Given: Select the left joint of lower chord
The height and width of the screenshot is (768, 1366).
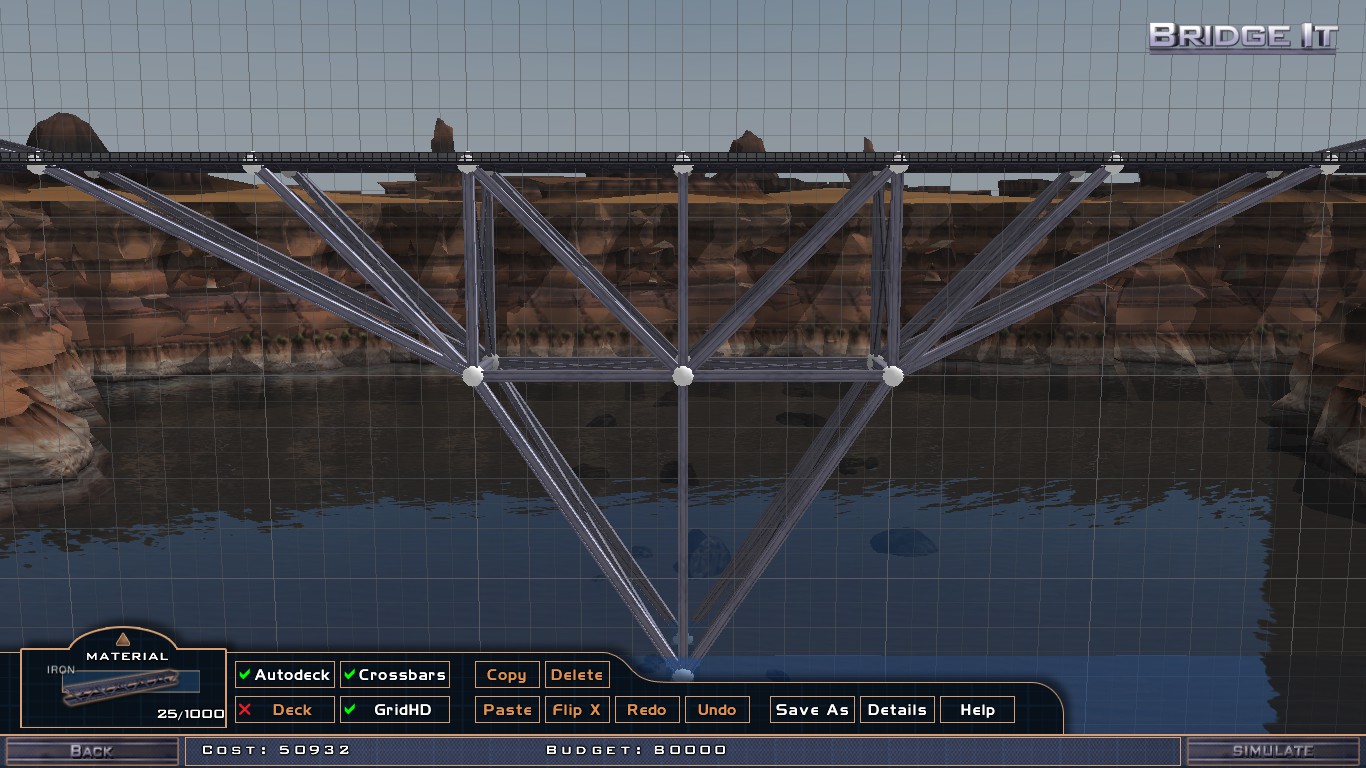Looking at the screenshot, I should click(x=473, y=375).
